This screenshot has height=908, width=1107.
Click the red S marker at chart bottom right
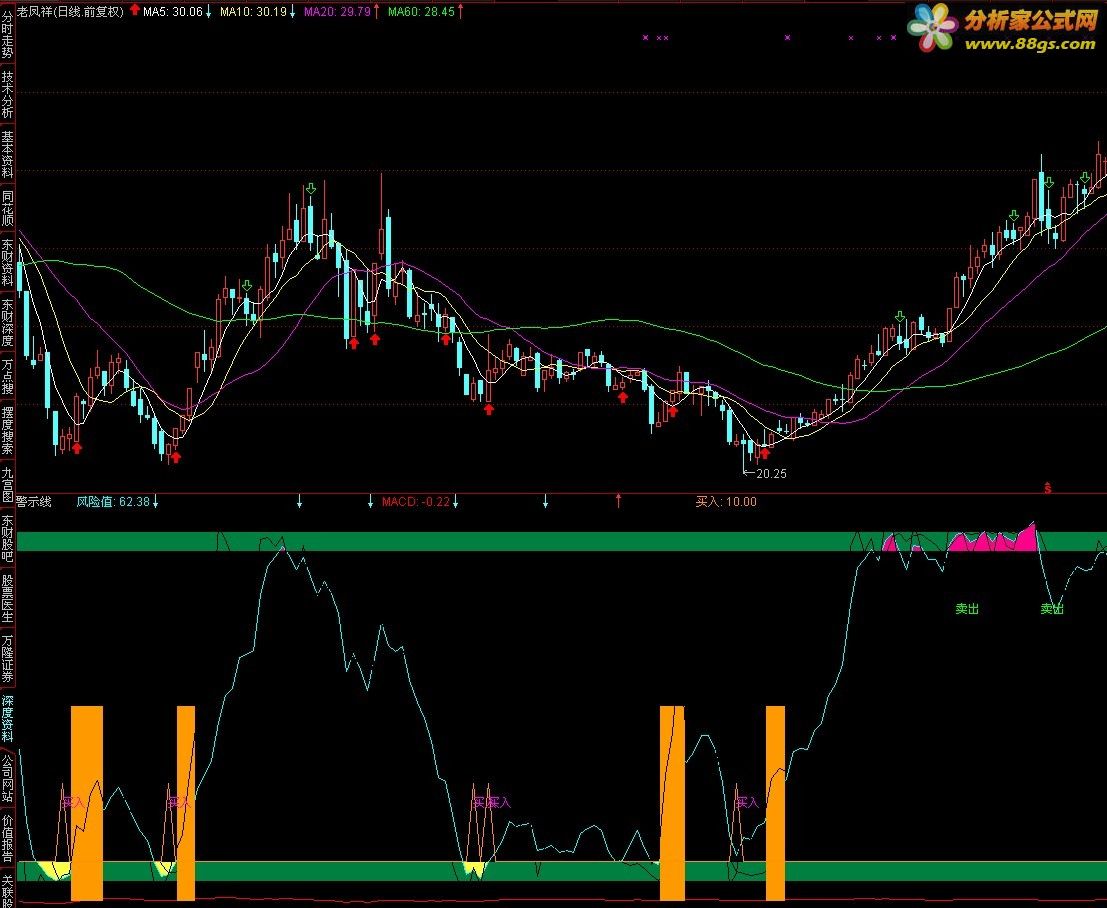coord(1048,487)
